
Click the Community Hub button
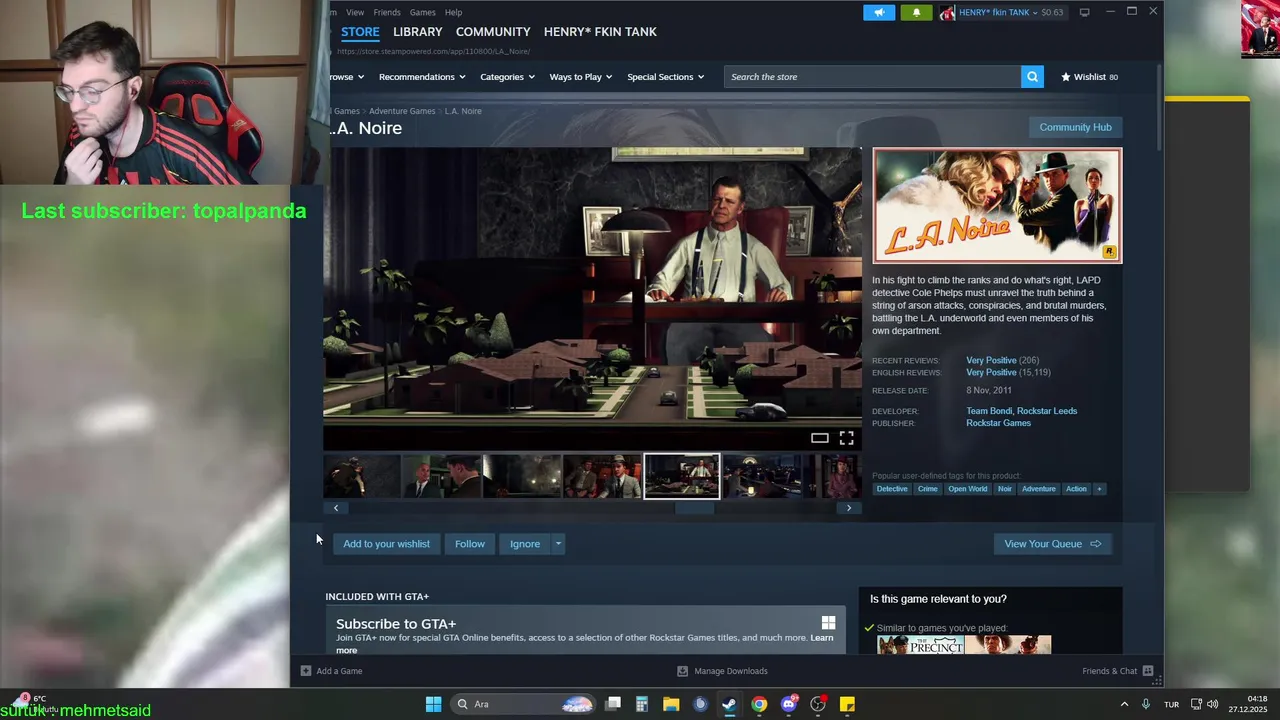(x=1075, y=127)
